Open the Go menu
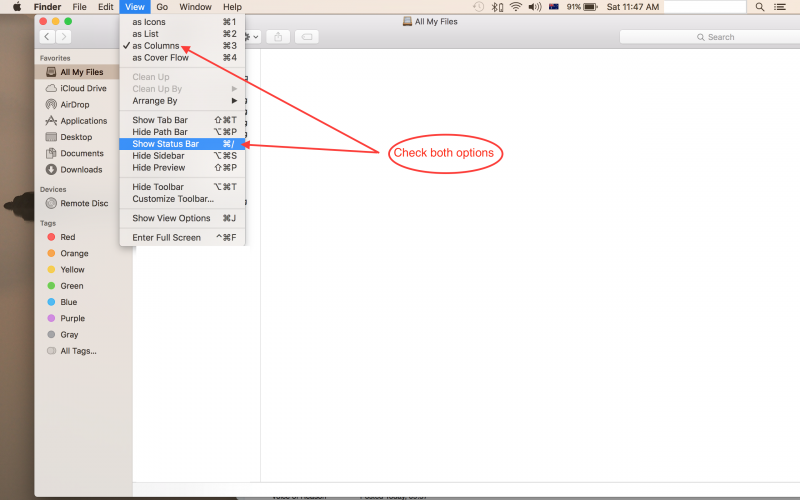800x500 pixels. [162, 7]
